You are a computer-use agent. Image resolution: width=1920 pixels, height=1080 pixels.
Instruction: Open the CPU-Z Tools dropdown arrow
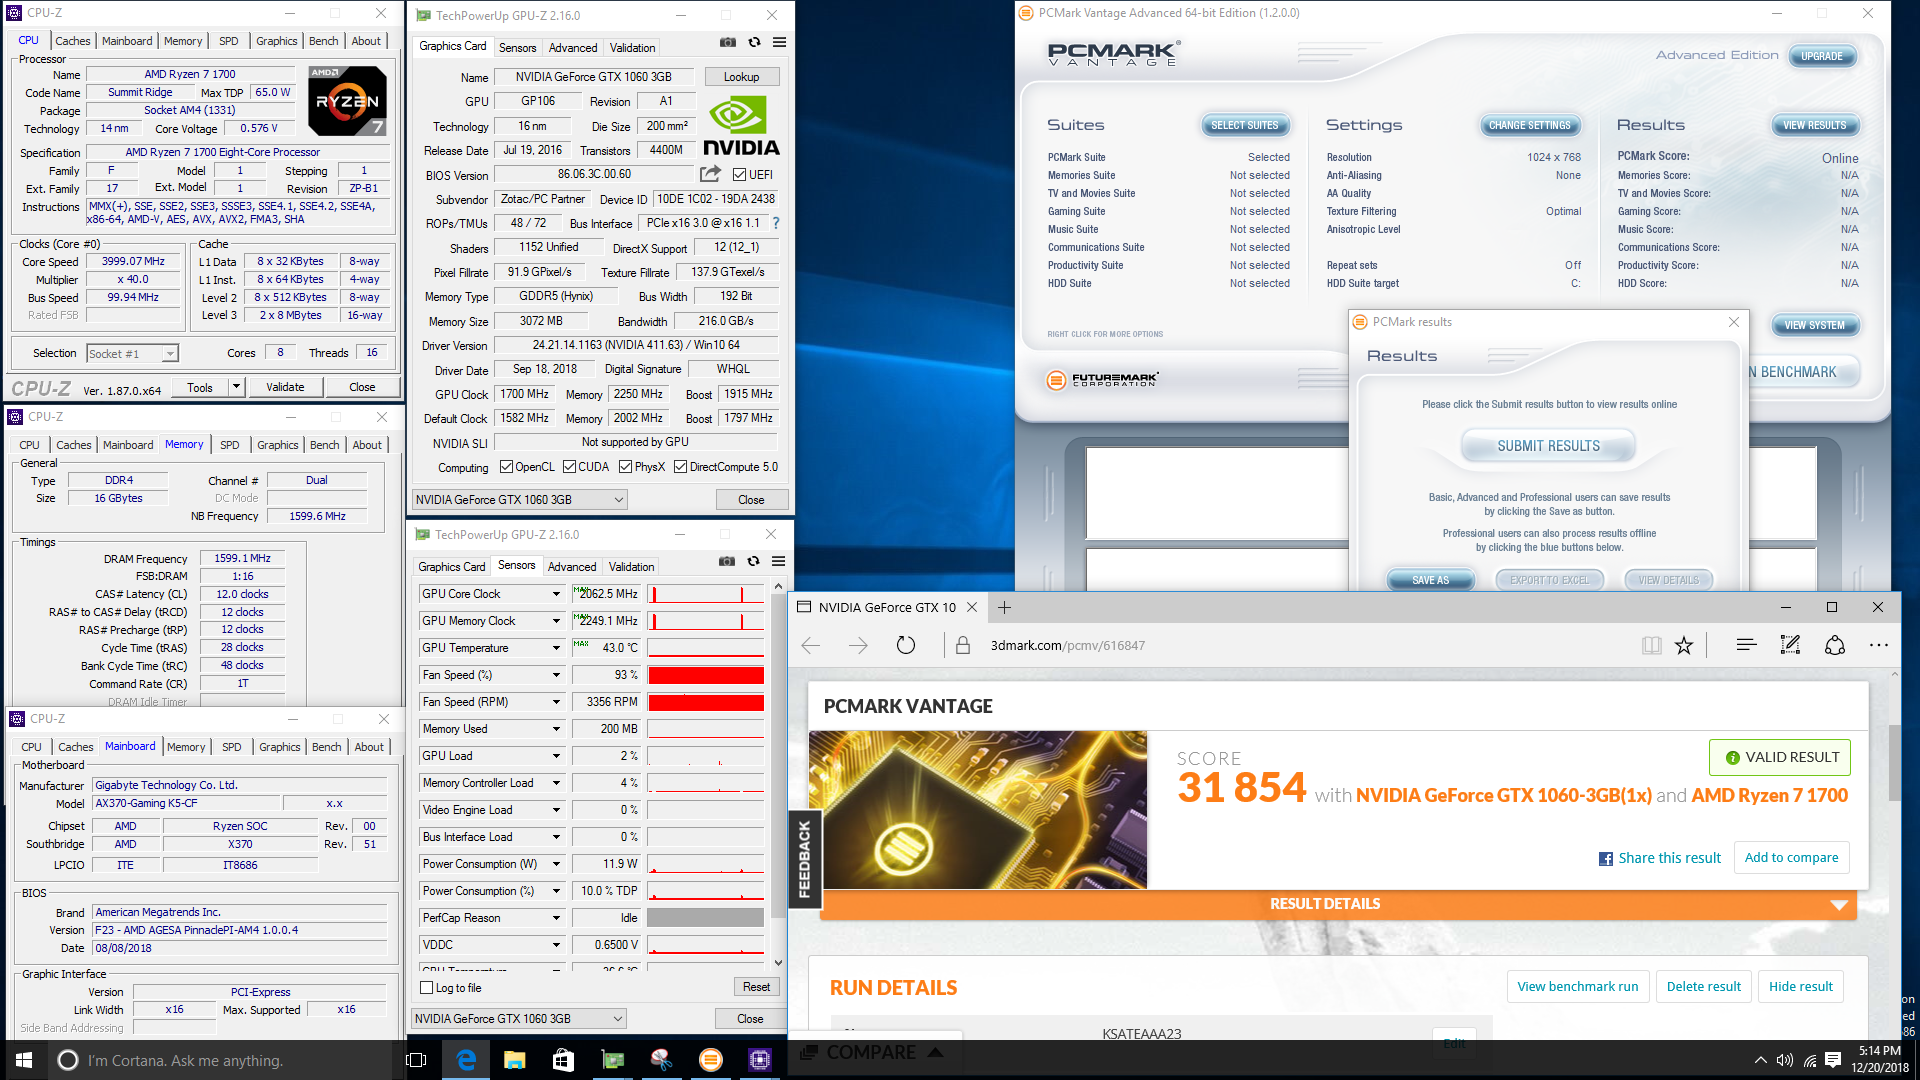(237, 387)
